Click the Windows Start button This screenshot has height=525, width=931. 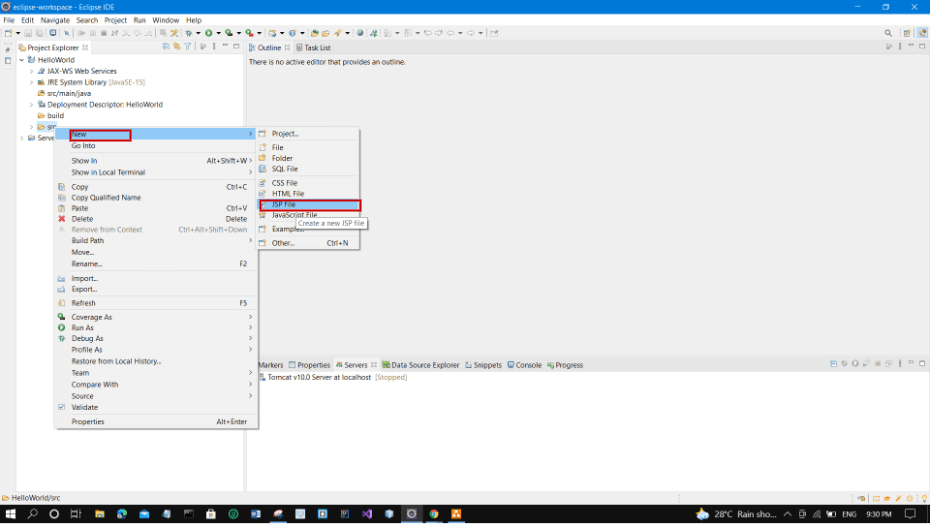pos(10,514)
